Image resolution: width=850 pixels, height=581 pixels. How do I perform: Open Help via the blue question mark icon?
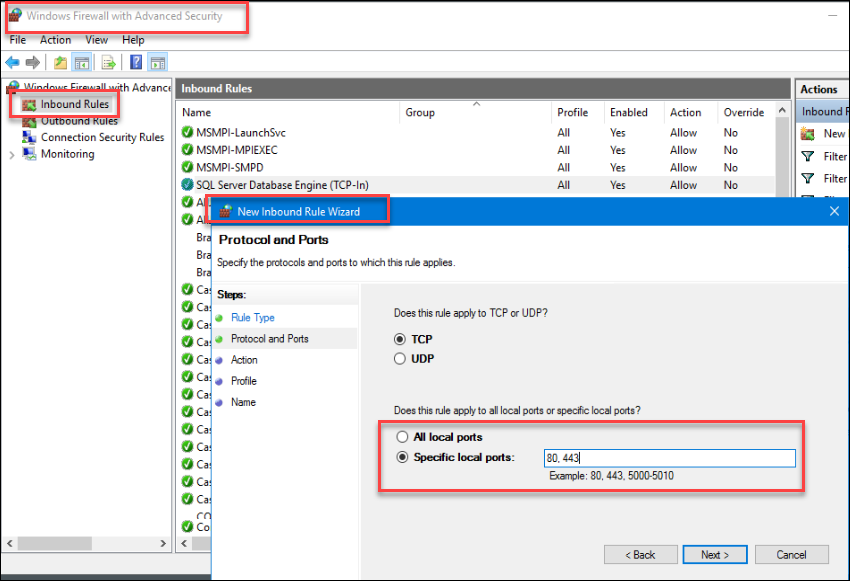pyautogui.click(x=136, y=63)
